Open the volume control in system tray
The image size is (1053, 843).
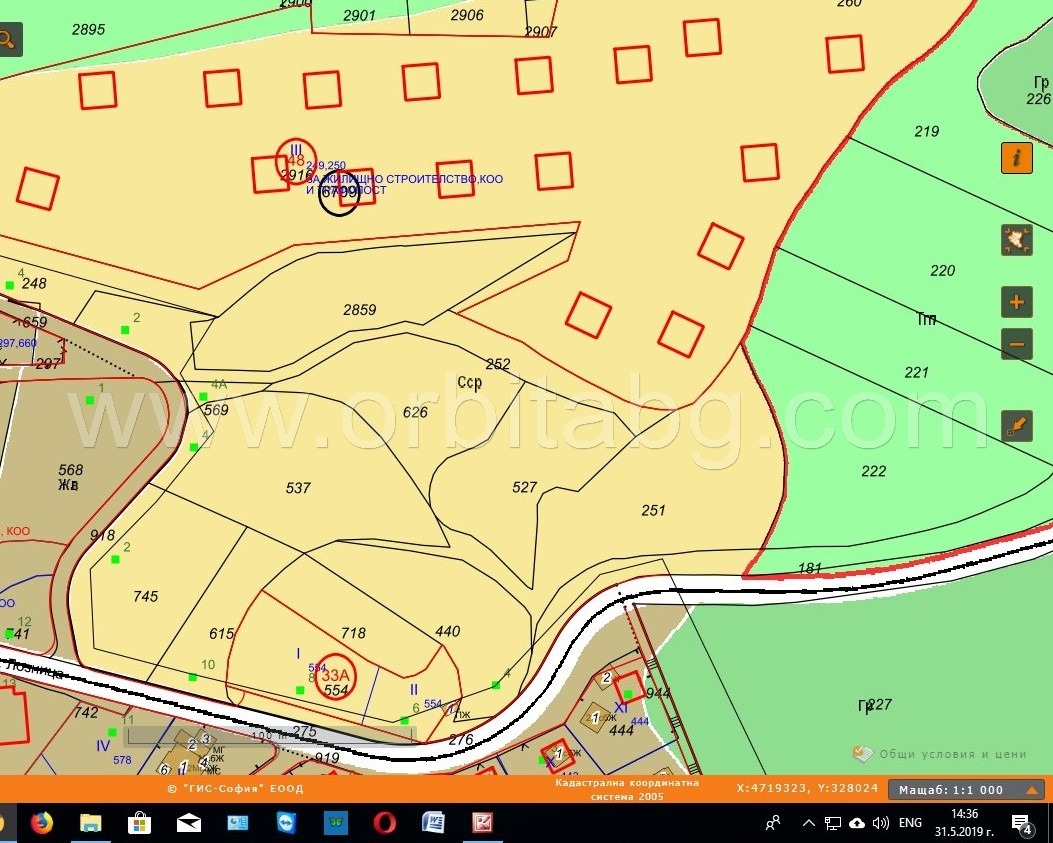[881, 823]
